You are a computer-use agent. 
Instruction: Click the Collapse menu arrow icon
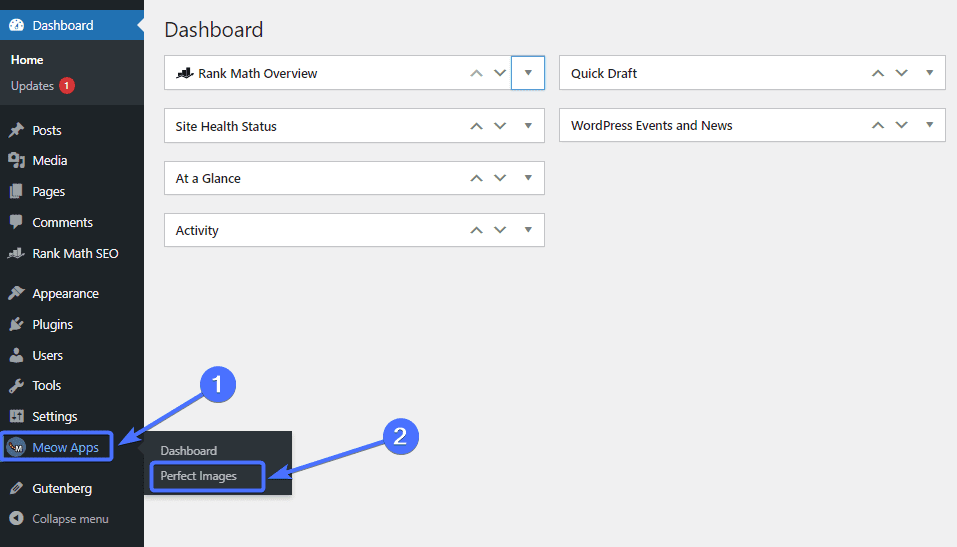16,518
